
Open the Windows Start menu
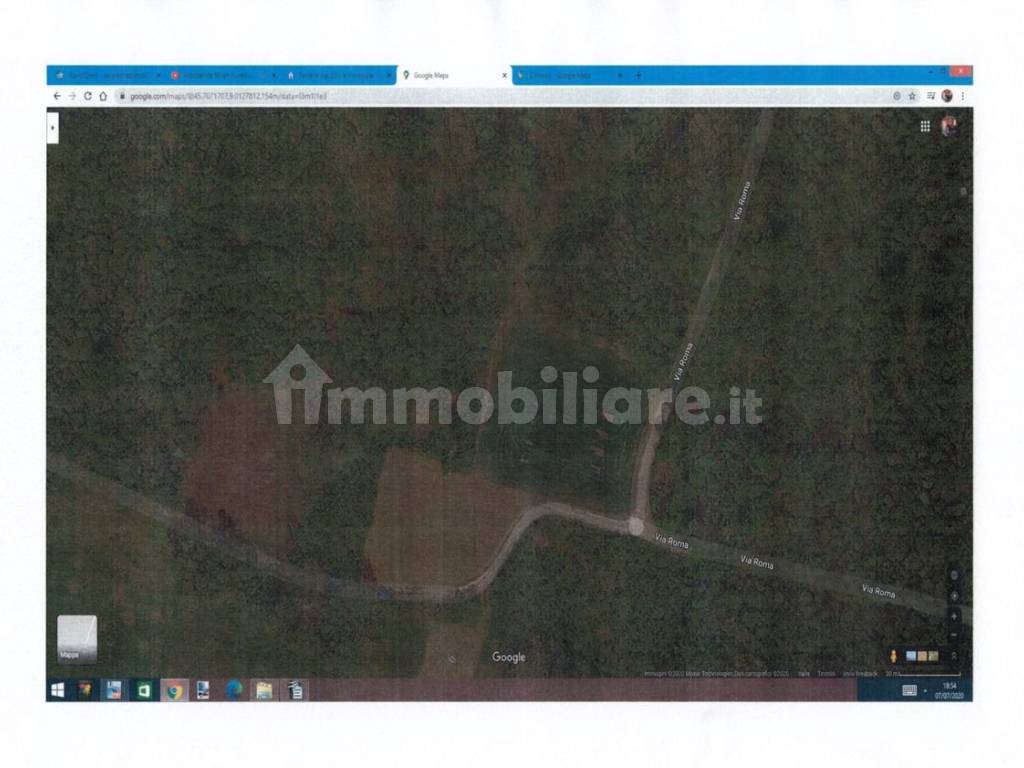(x=58, y=690)
